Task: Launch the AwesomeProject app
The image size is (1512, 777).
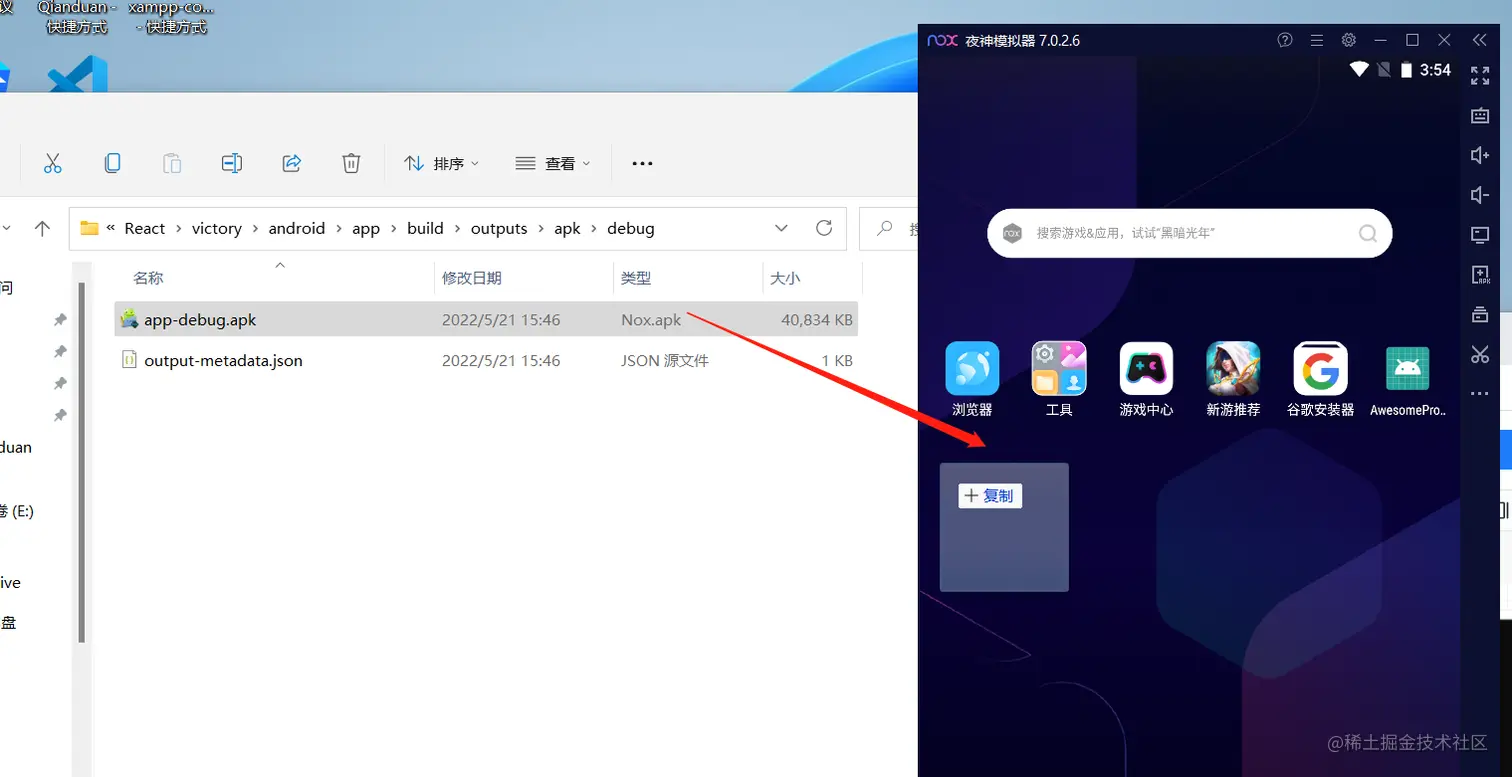Action: pyautogui.click(x=1407, y=367)
